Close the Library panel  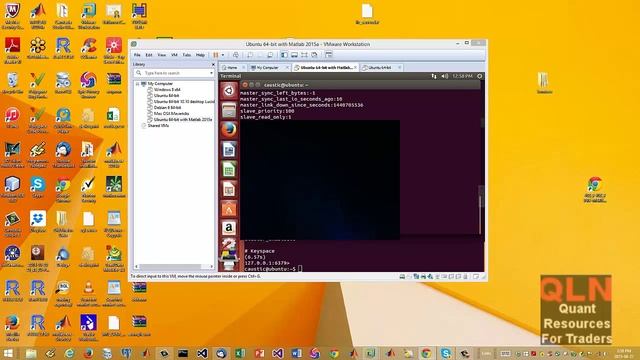click(x=213, y=64)
